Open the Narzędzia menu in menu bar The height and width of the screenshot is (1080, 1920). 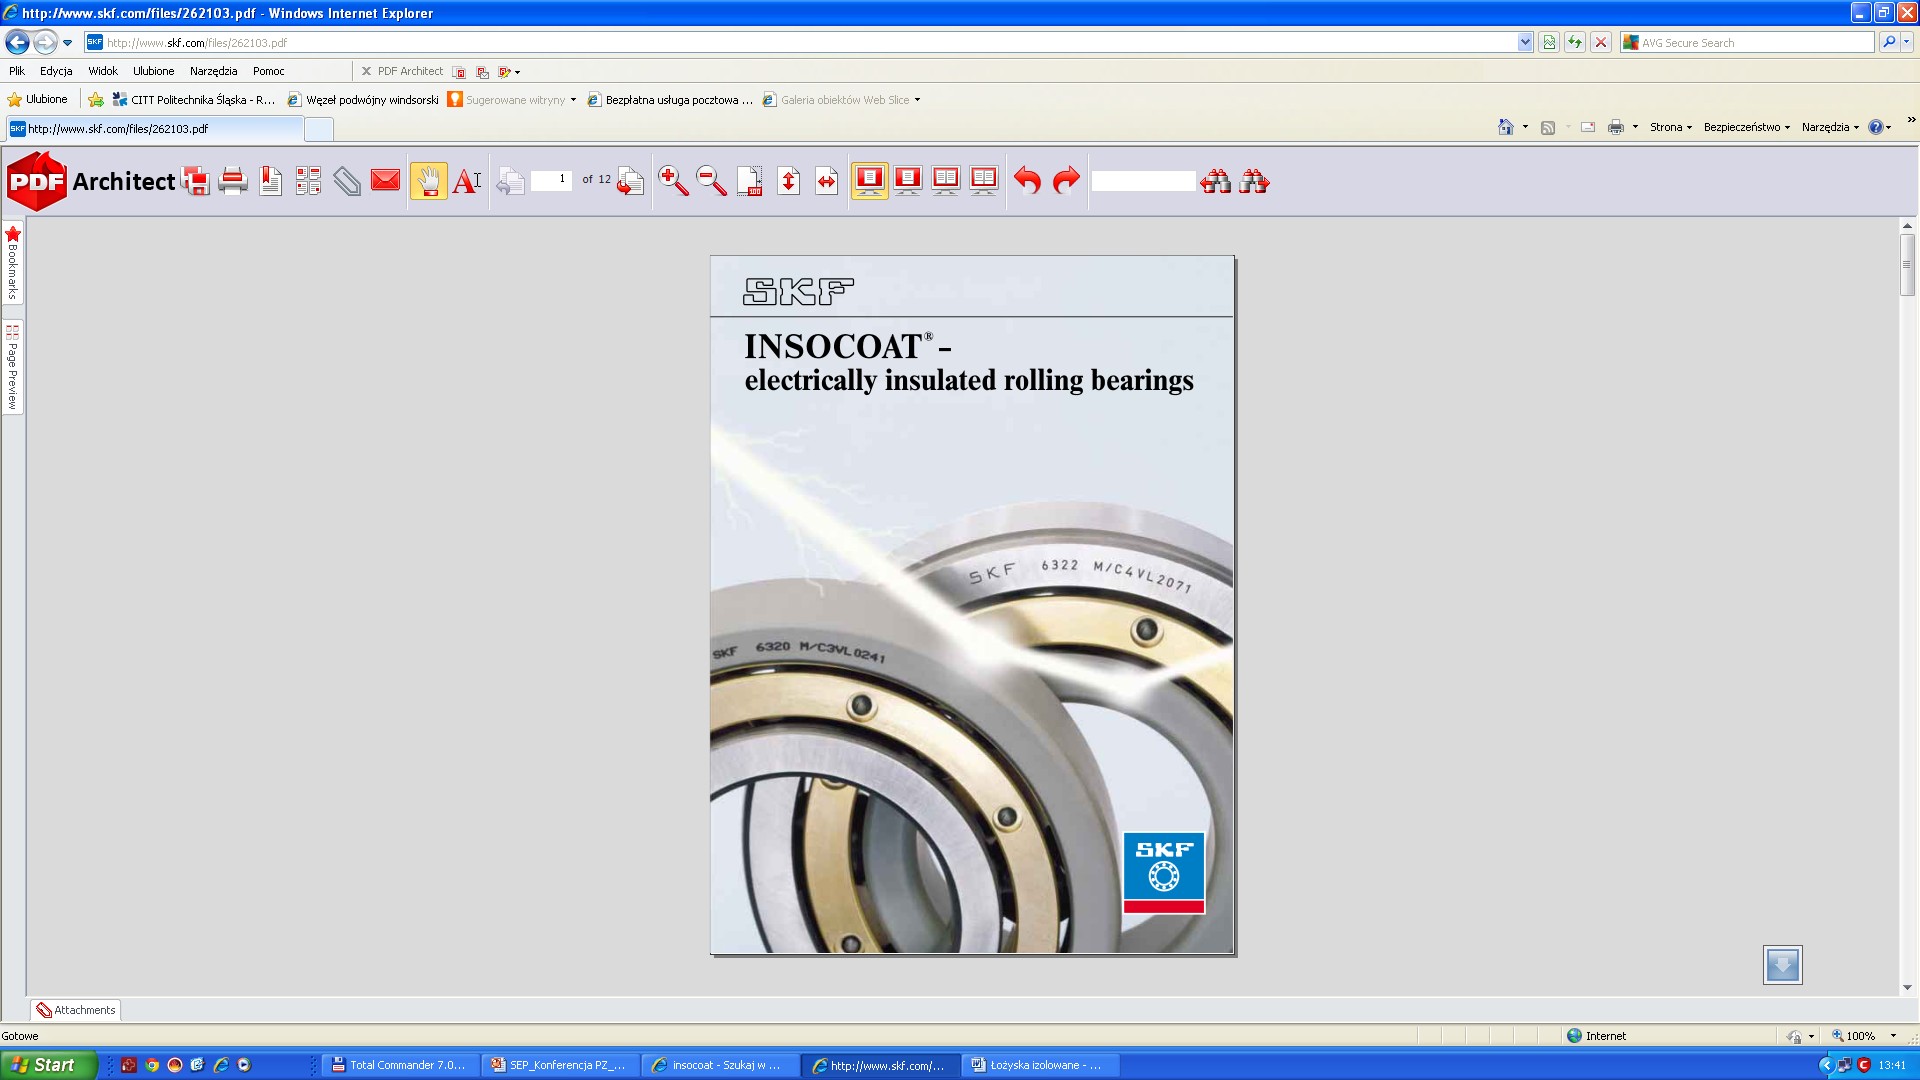[214, 71]
